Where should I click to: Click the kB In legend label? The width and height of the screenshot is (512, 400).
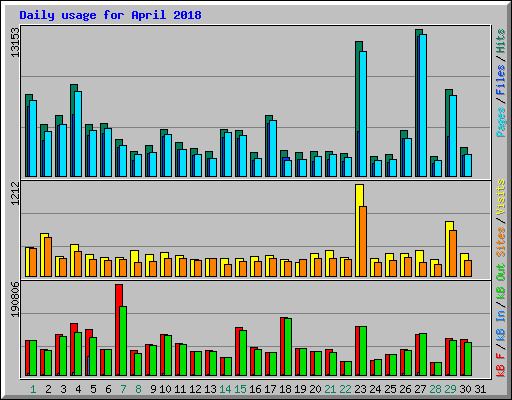[501, 325]
